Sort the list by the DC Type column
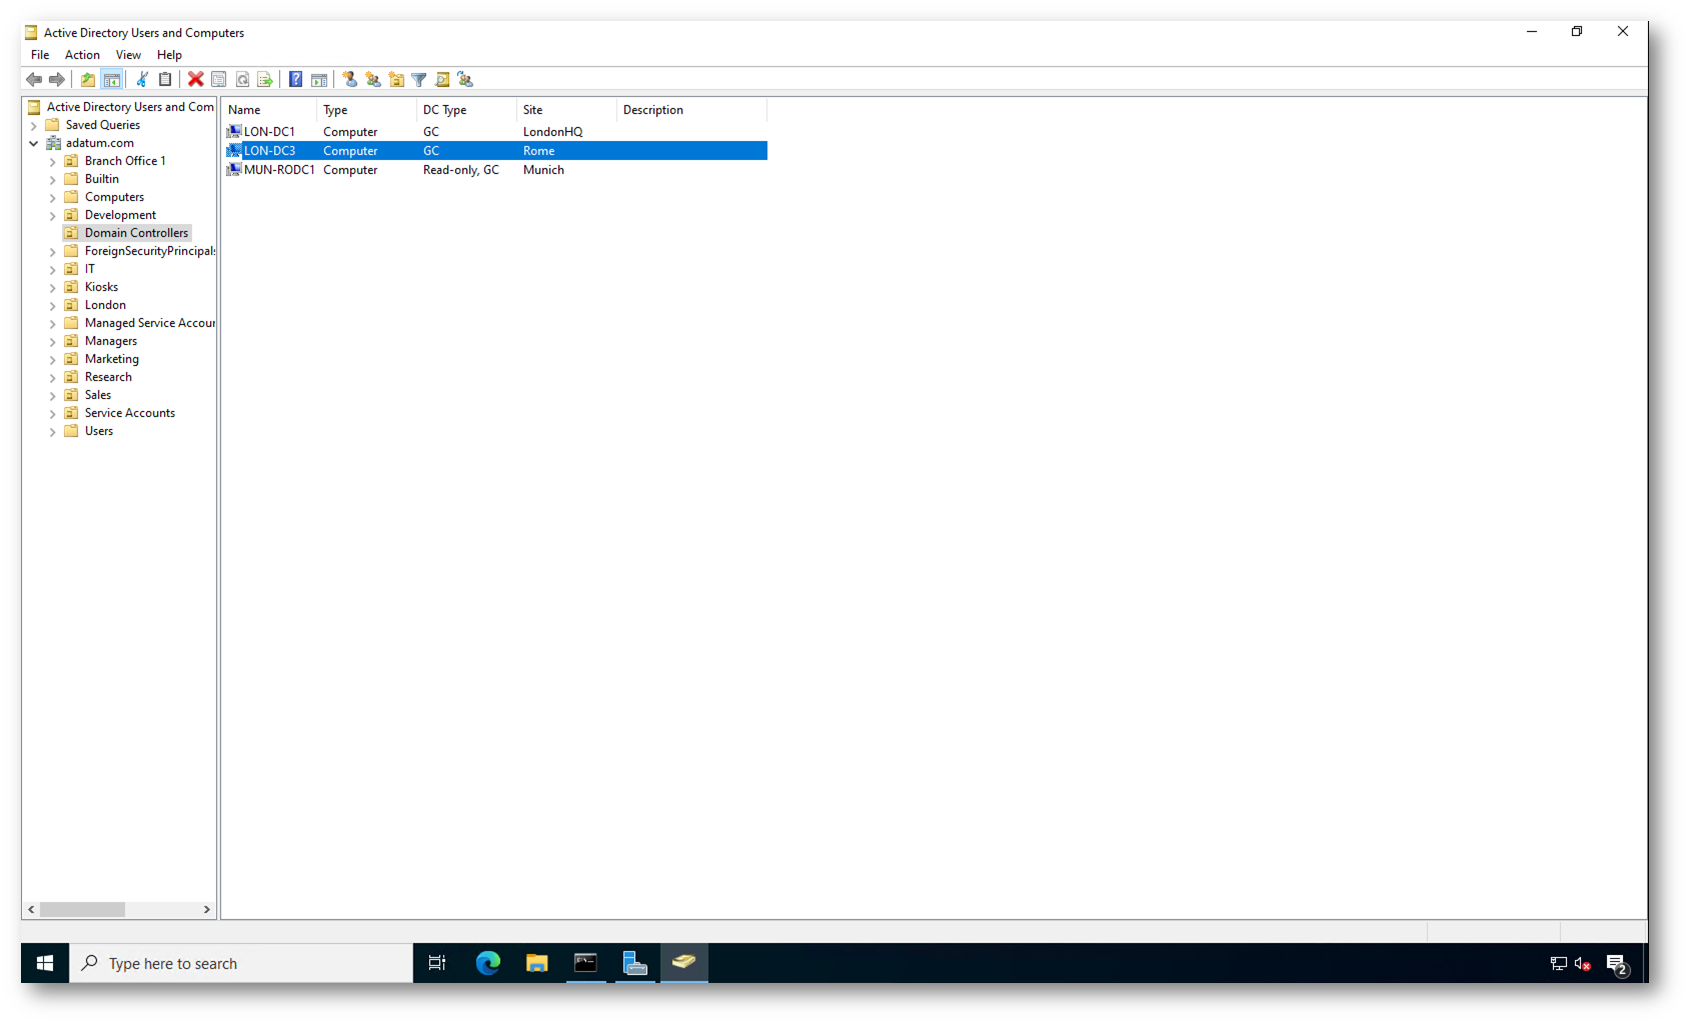The width and height of the screenshot is (1691, 1025). point(466,110)
